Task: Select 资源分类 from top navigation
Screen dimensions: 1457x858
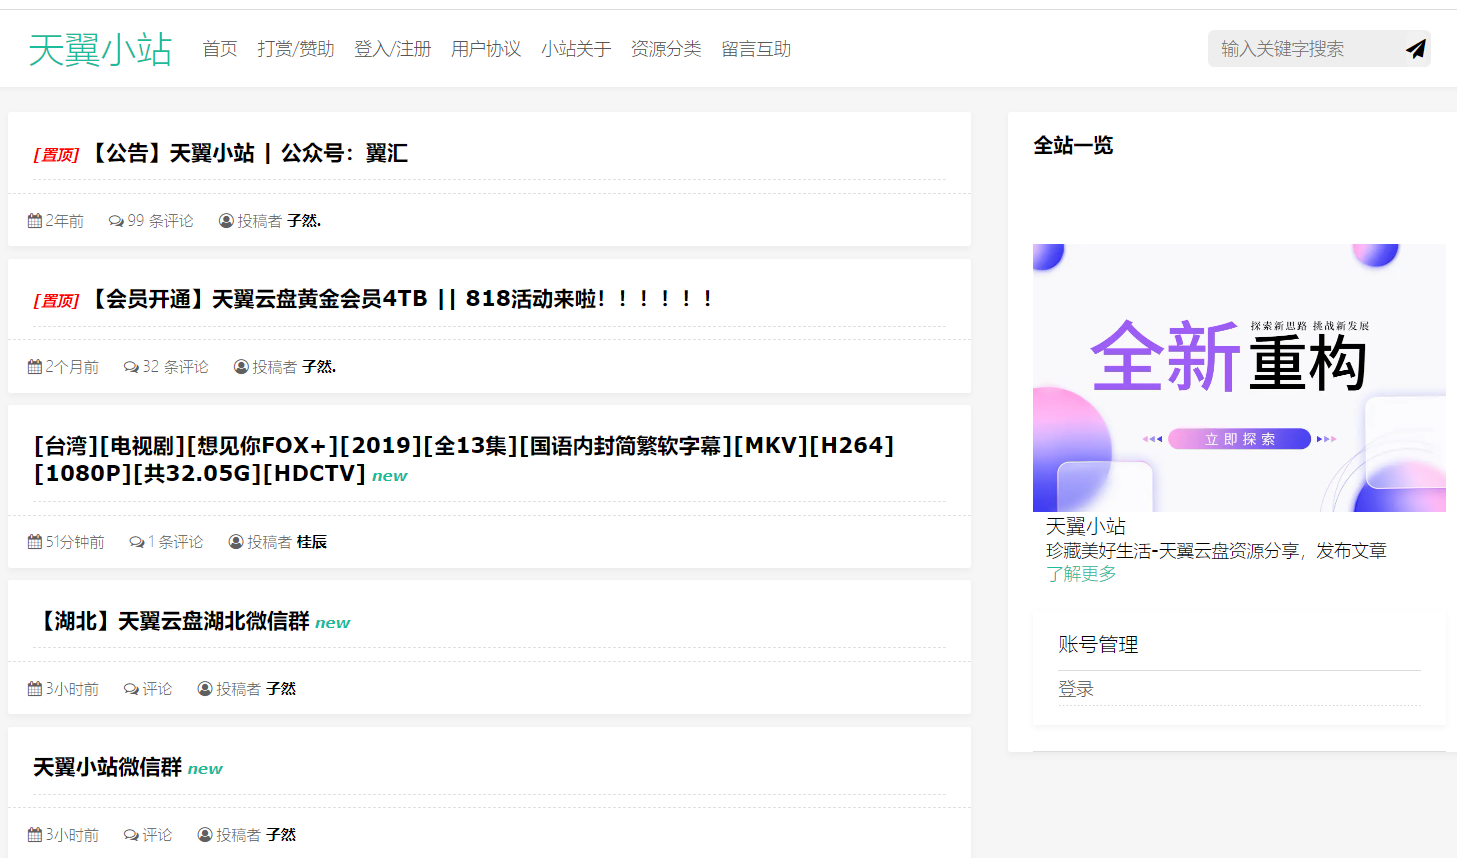Action: click(666, 49)
